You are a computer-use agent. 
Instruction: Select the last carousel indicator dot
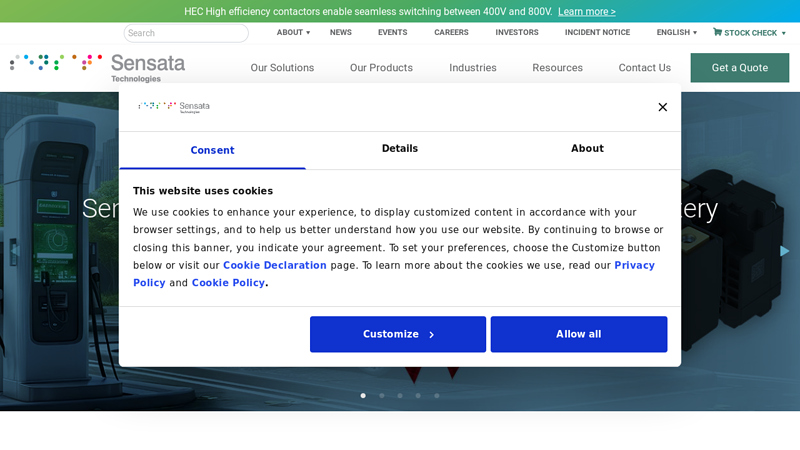tap(437, 395)
